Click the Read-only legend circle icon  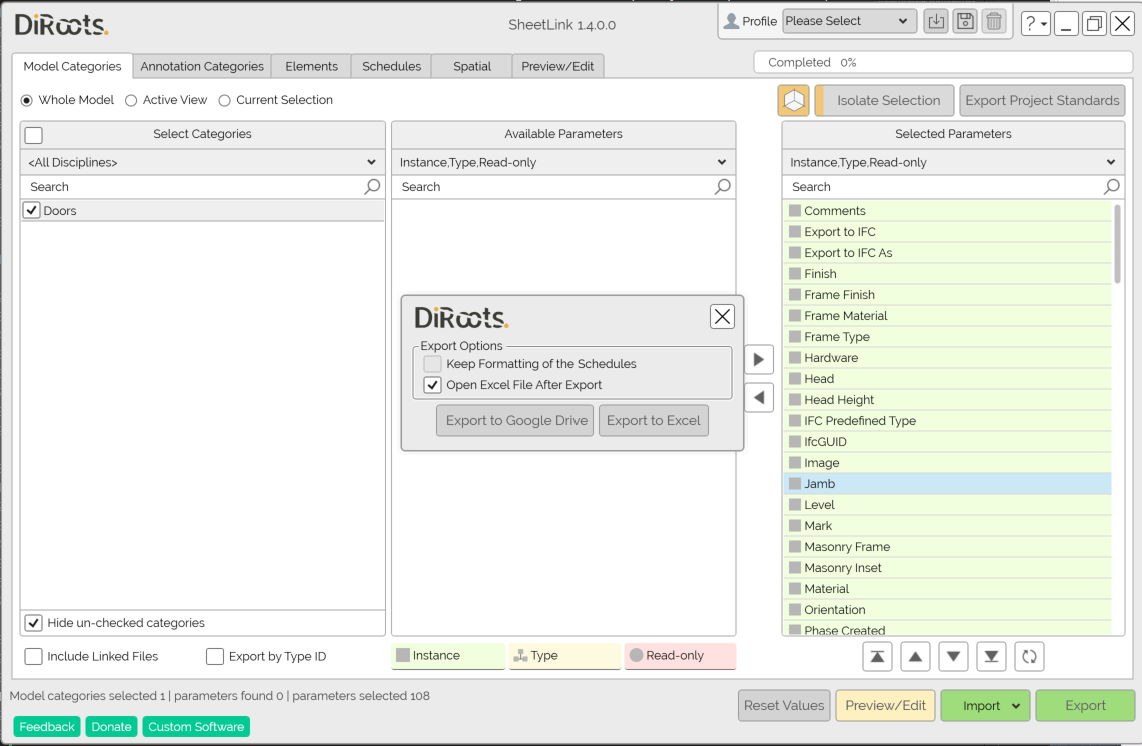637,655
